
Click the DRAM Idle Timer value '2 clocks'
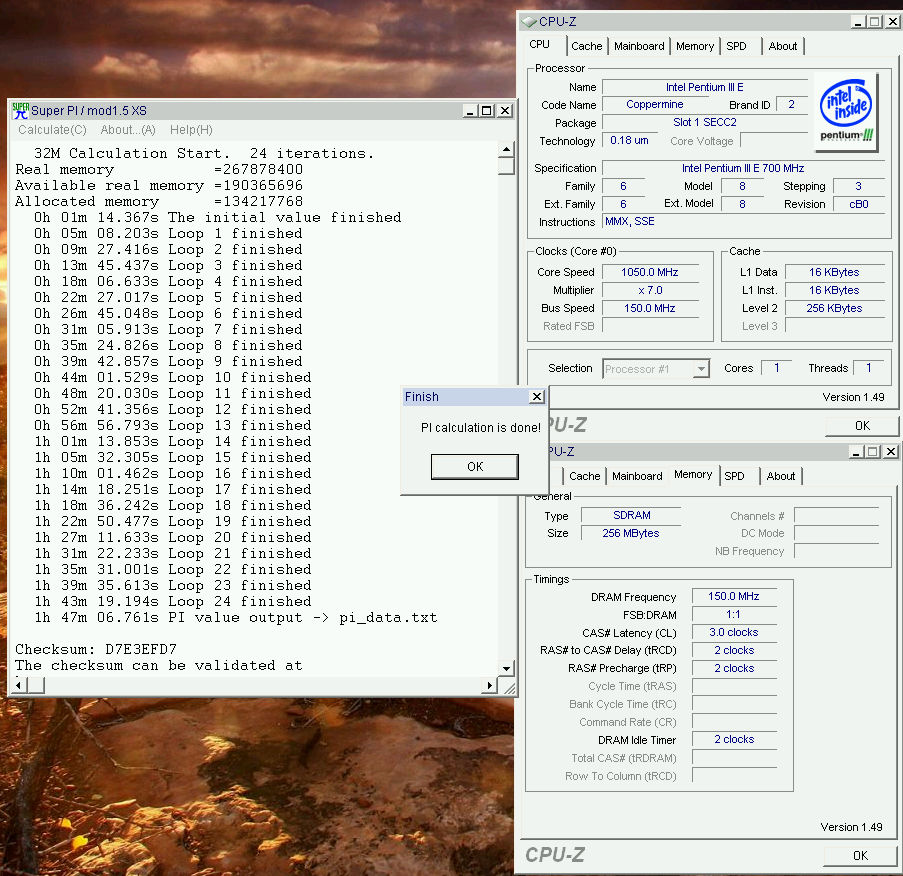734,739
